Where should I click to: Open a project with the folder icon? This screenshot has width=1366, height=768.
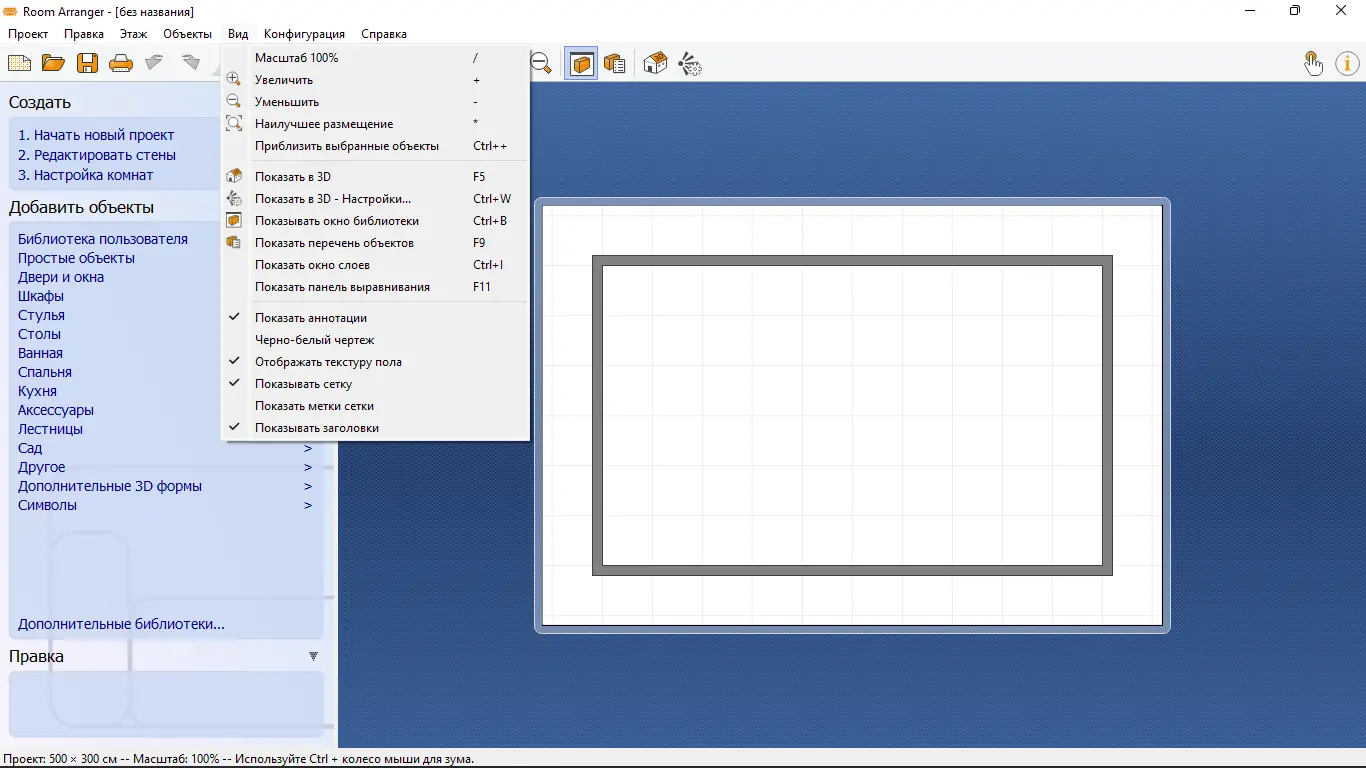(x=53, y=64)
